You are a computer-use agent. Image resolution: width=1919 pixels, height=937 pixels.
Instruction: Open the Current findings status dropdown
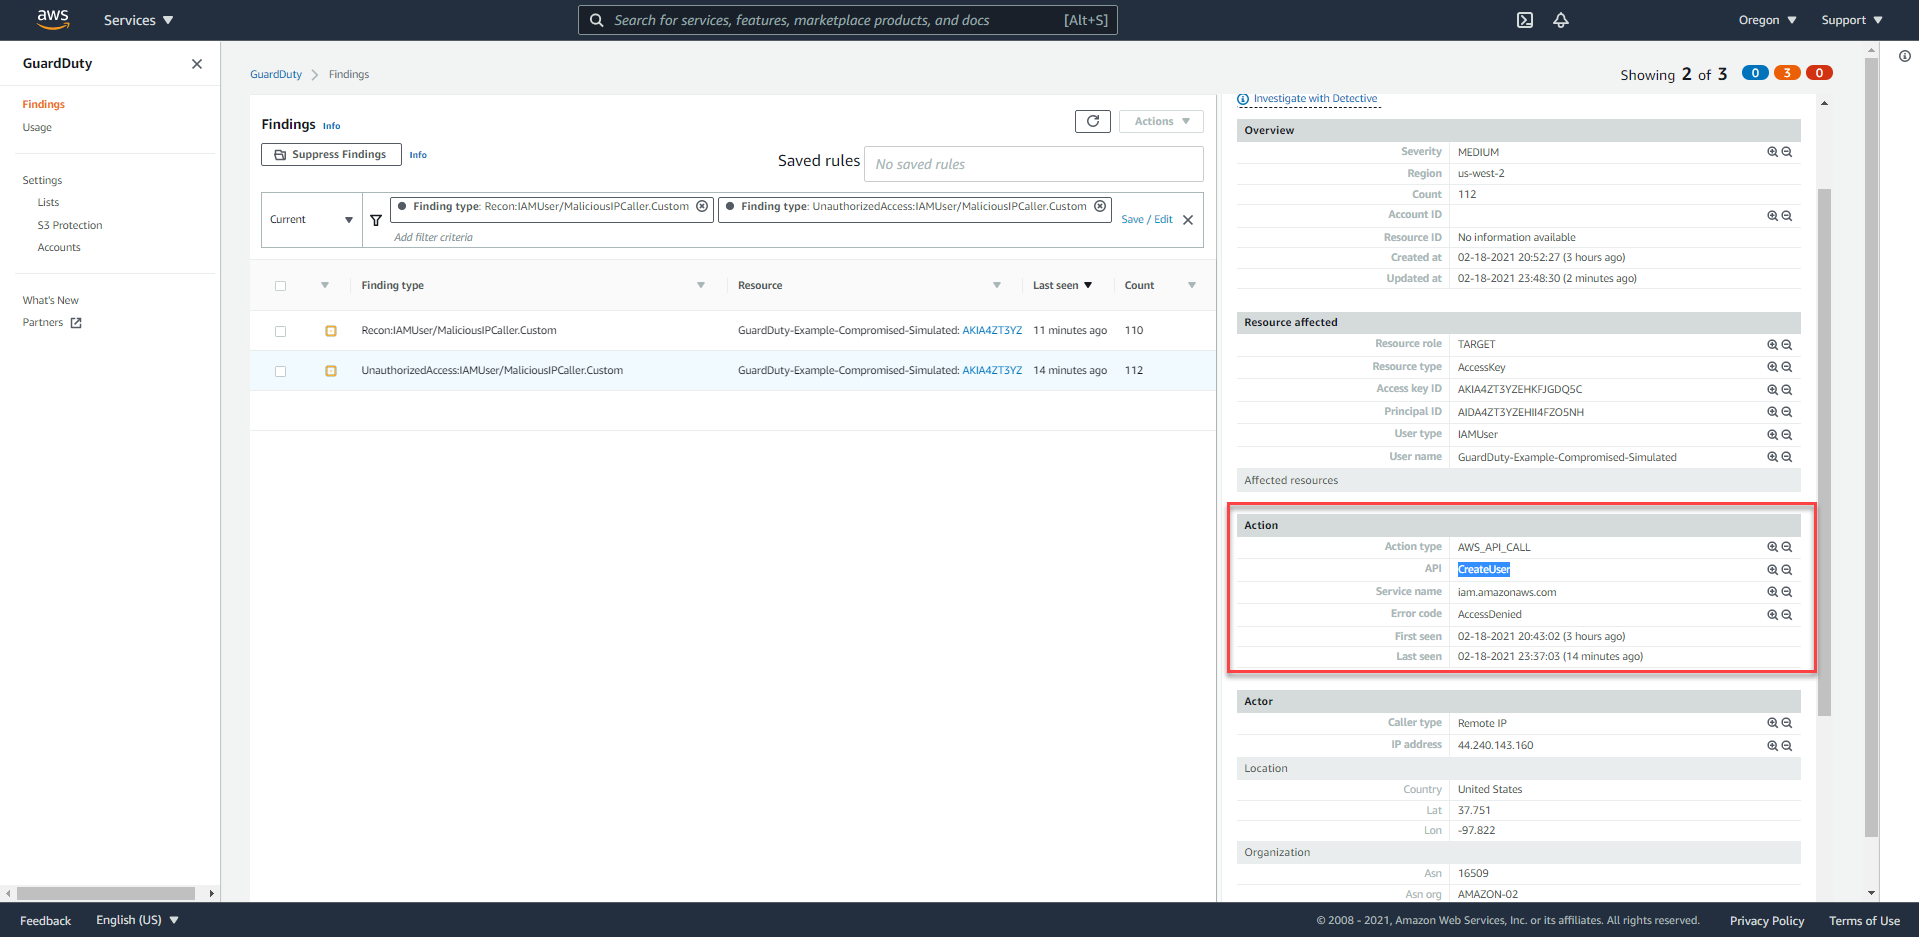pos(312,220)
